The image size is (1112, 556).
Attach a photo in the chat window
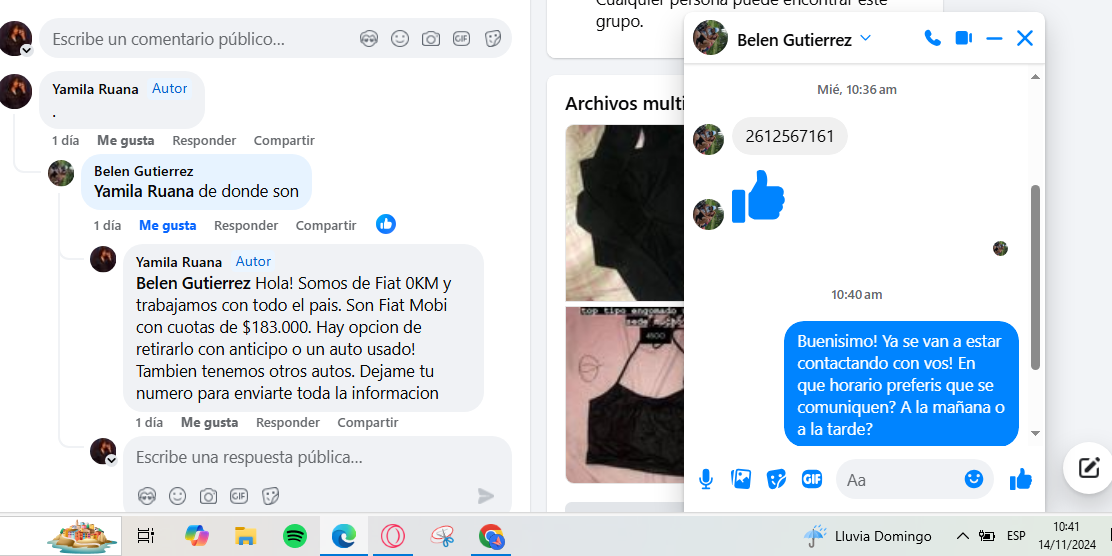coord(741,479)
